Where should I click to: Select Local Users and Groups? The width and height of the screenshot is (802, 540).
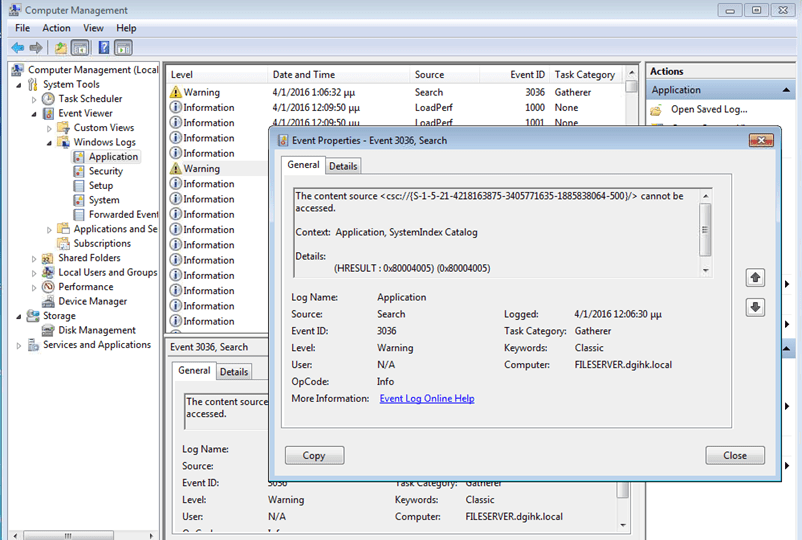[107, 273]
